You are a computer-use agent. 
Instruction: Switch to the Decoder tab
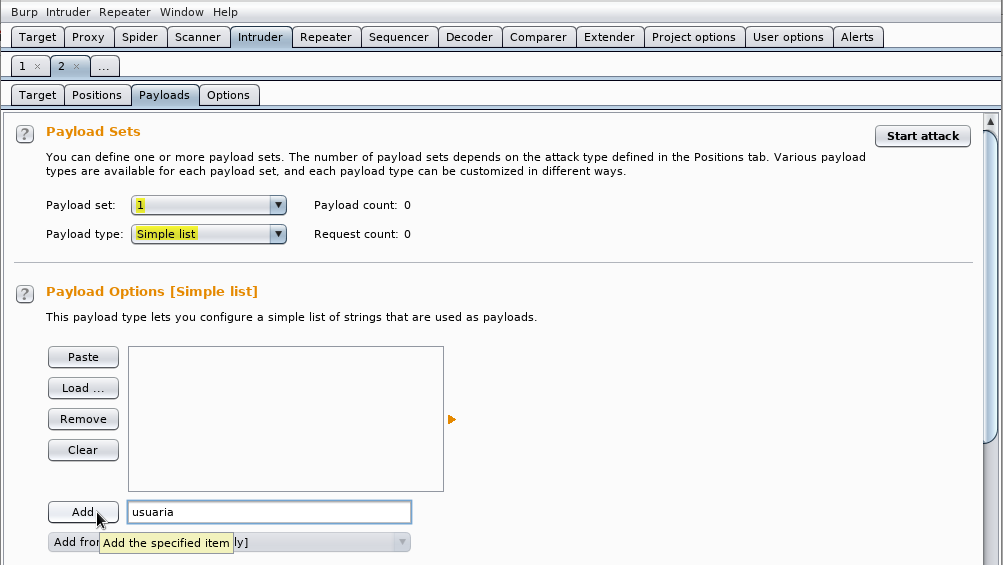click(x=470, y=37)
